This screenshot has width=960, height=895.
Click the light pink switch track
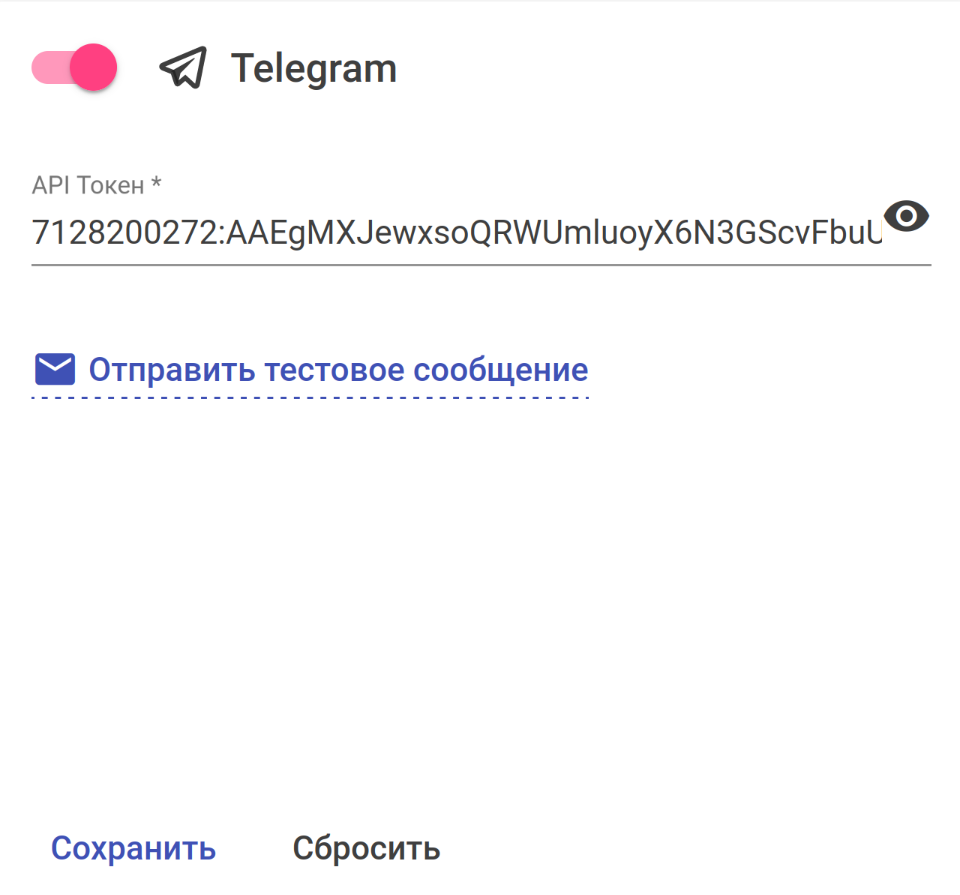(46, 68)
